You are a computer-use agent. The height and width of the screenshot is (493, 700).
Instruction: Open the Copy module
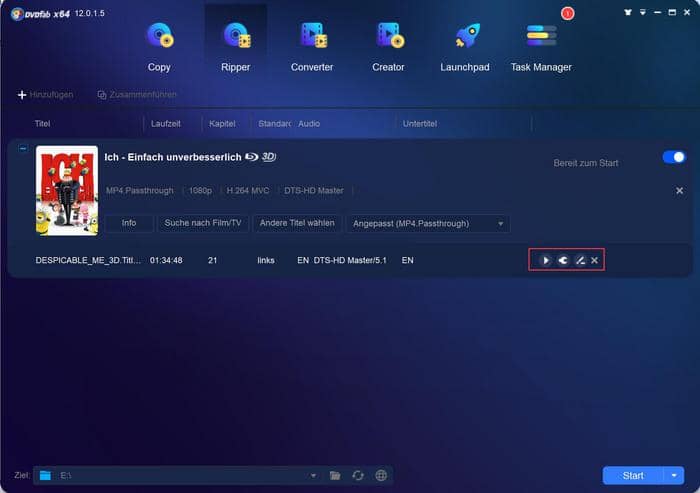tap(159, 47)
